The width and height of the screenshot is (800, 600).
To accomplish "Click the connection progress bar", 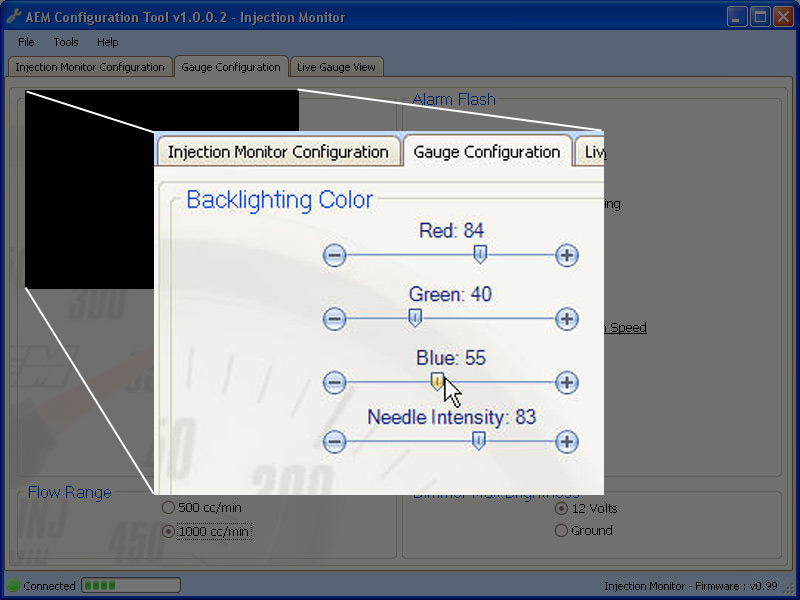I will click(131, 585).
